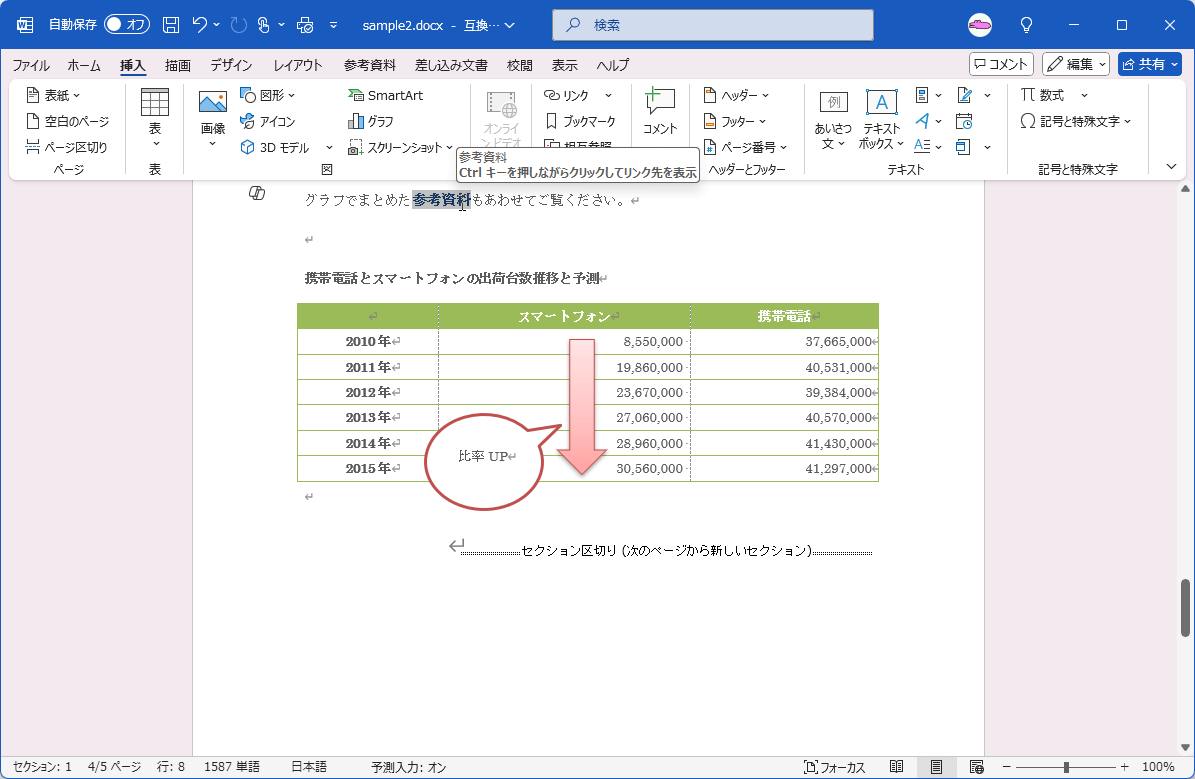1195x779 pixels.
Task: Open the ヘッダー header gallery
Action: pyautogui.click(x=736, y=95)
